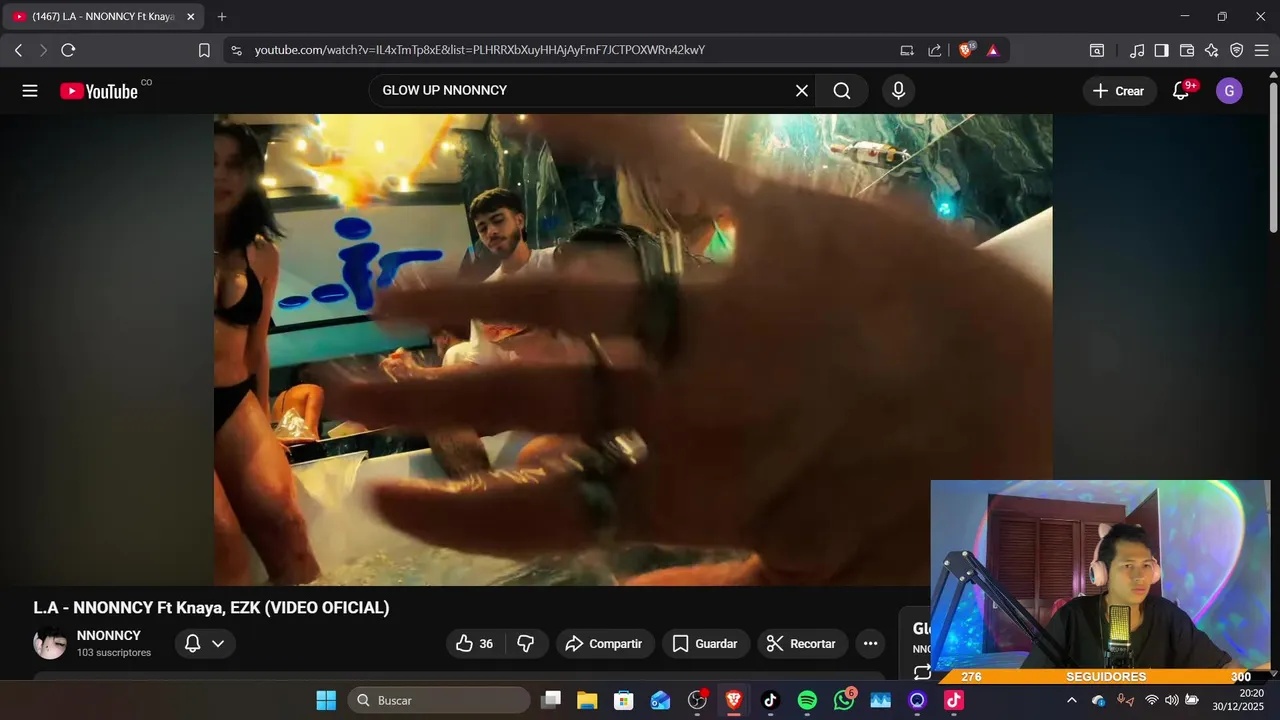1280x720 pixels.
Task: Open the Brave main menu
Action: click(1262, 50)
